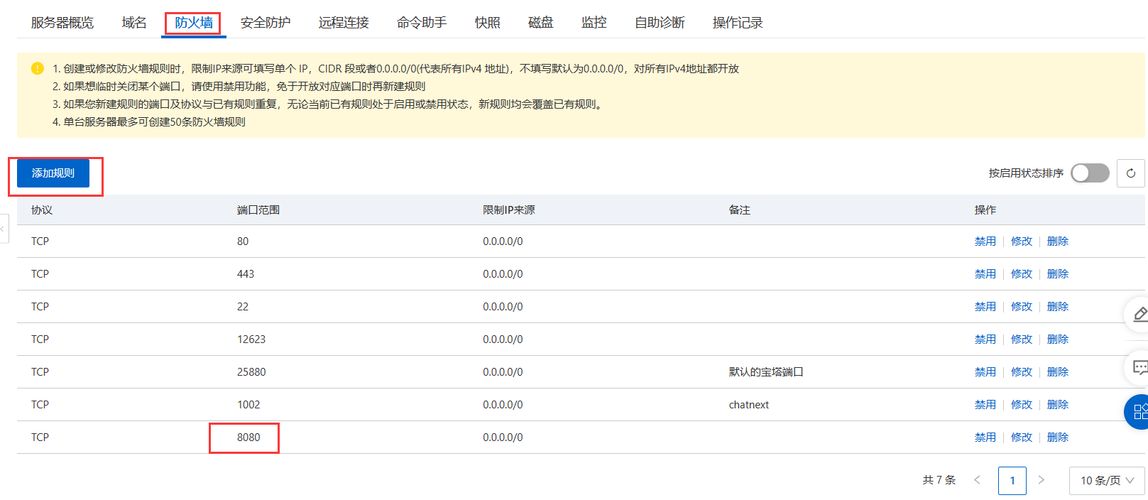Switch to the 服务器概览 tab

click(x=62, y=22)
